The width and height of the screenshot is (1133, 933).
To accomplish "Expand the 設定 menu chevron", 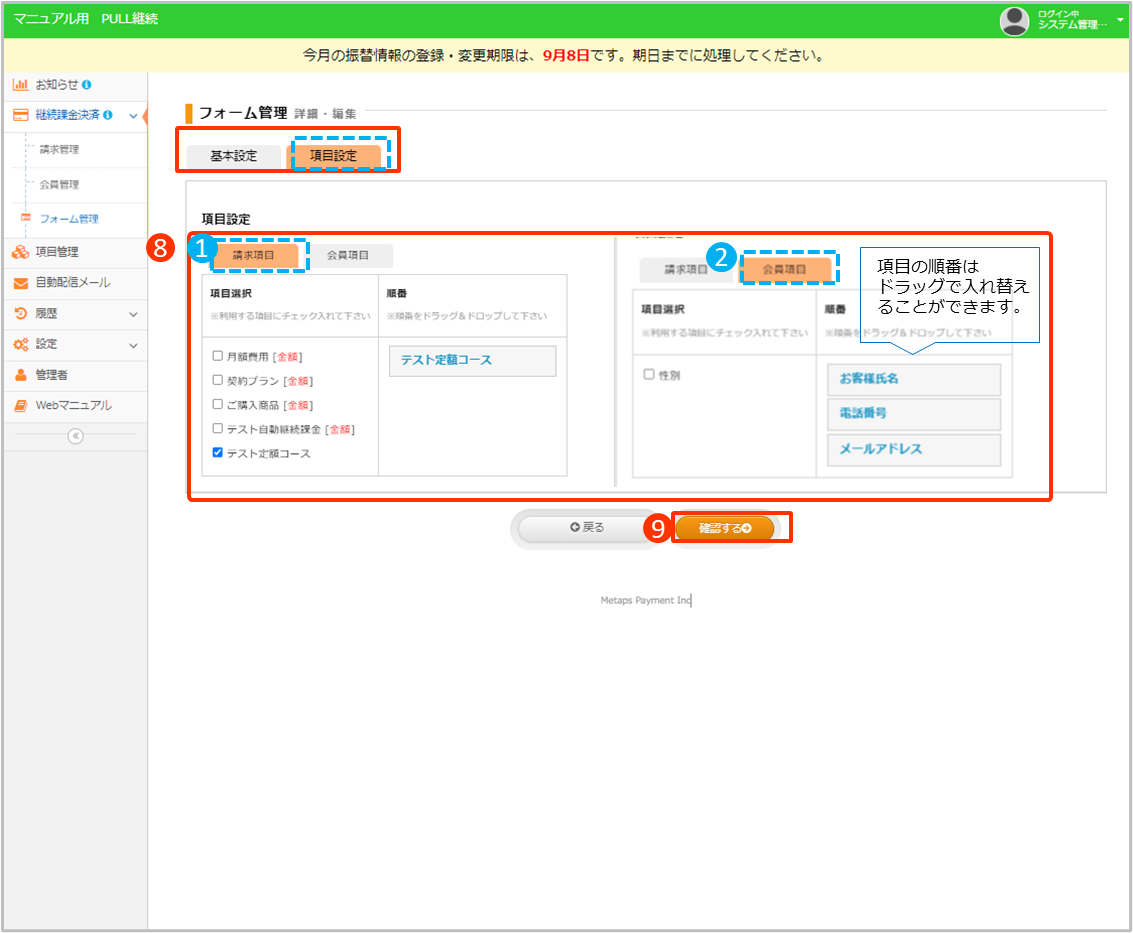I will (x=134, y=344).
